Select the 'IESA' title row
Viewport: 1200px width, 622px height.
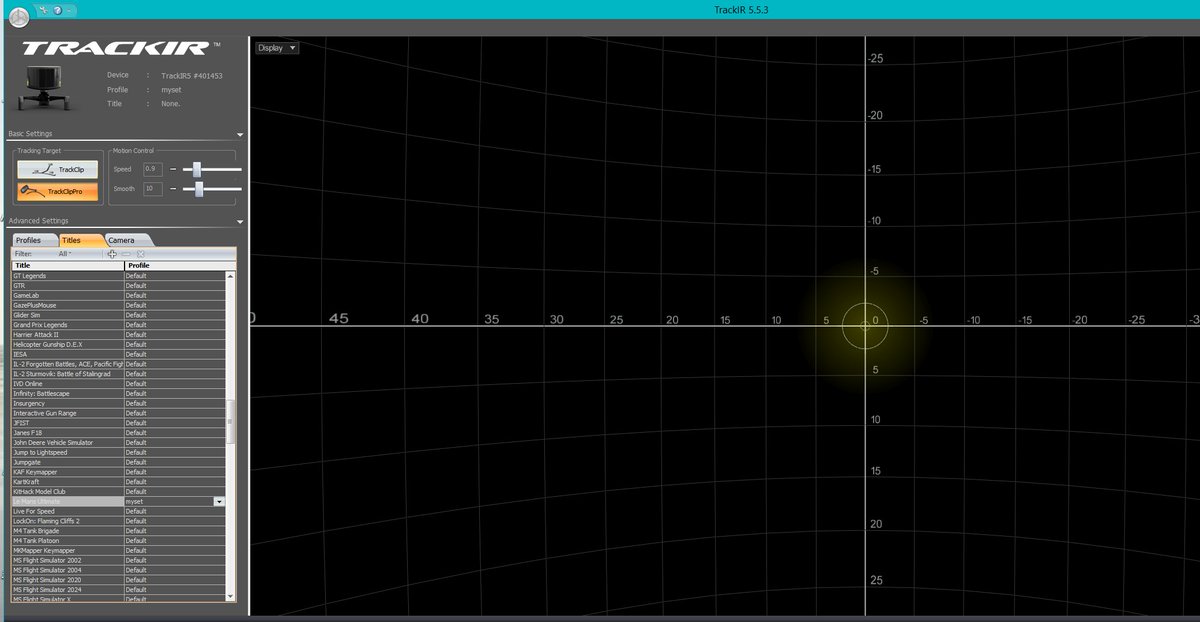pyautogui.click(x=119, y=354)
